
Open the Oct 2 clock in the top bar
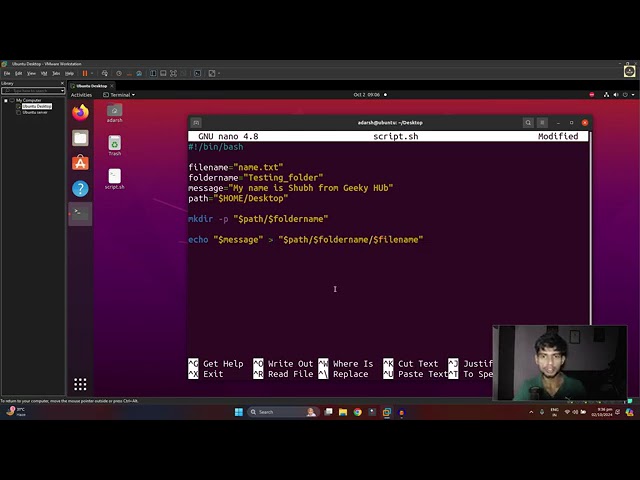pyautogui.click(x=367, y=95)
